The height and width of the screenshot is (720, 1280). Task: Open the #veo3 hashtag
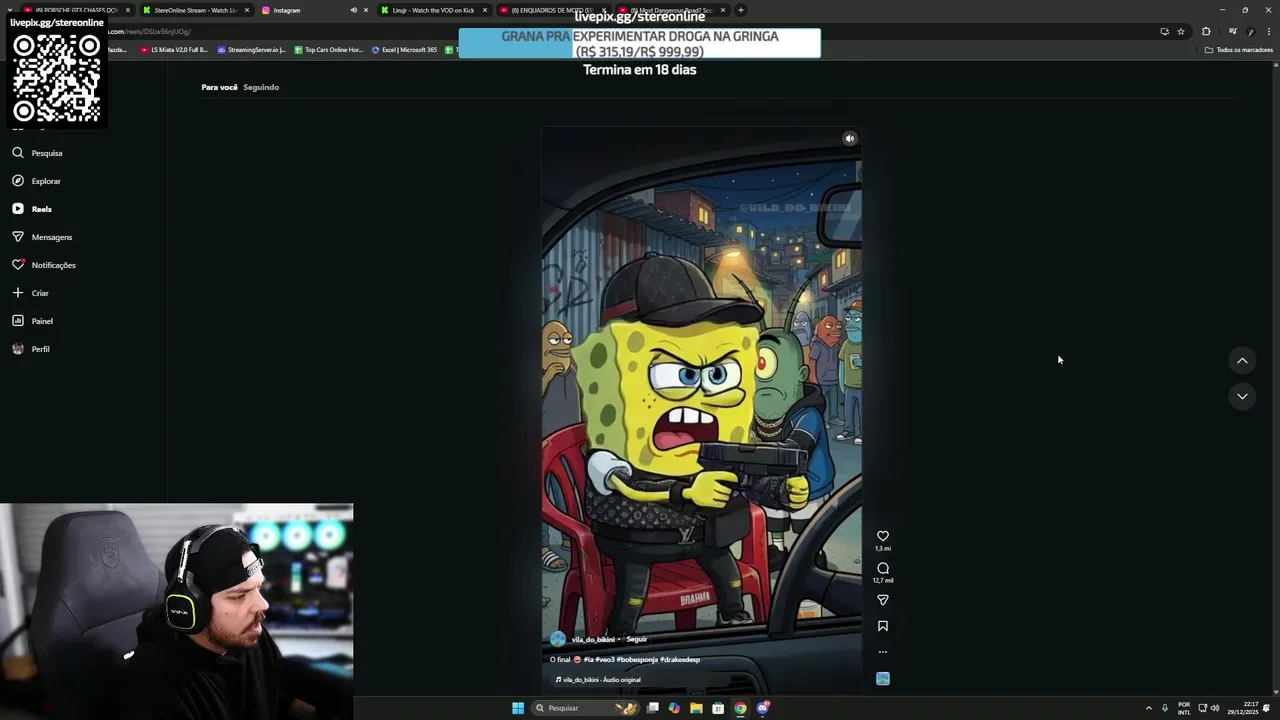pos(604,660)
